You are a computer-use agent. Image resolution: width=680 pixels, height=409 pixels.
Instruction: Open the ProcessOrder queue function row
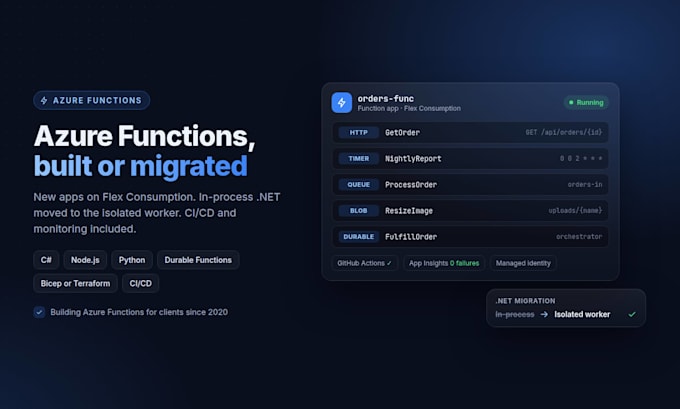tap(470, 184)
